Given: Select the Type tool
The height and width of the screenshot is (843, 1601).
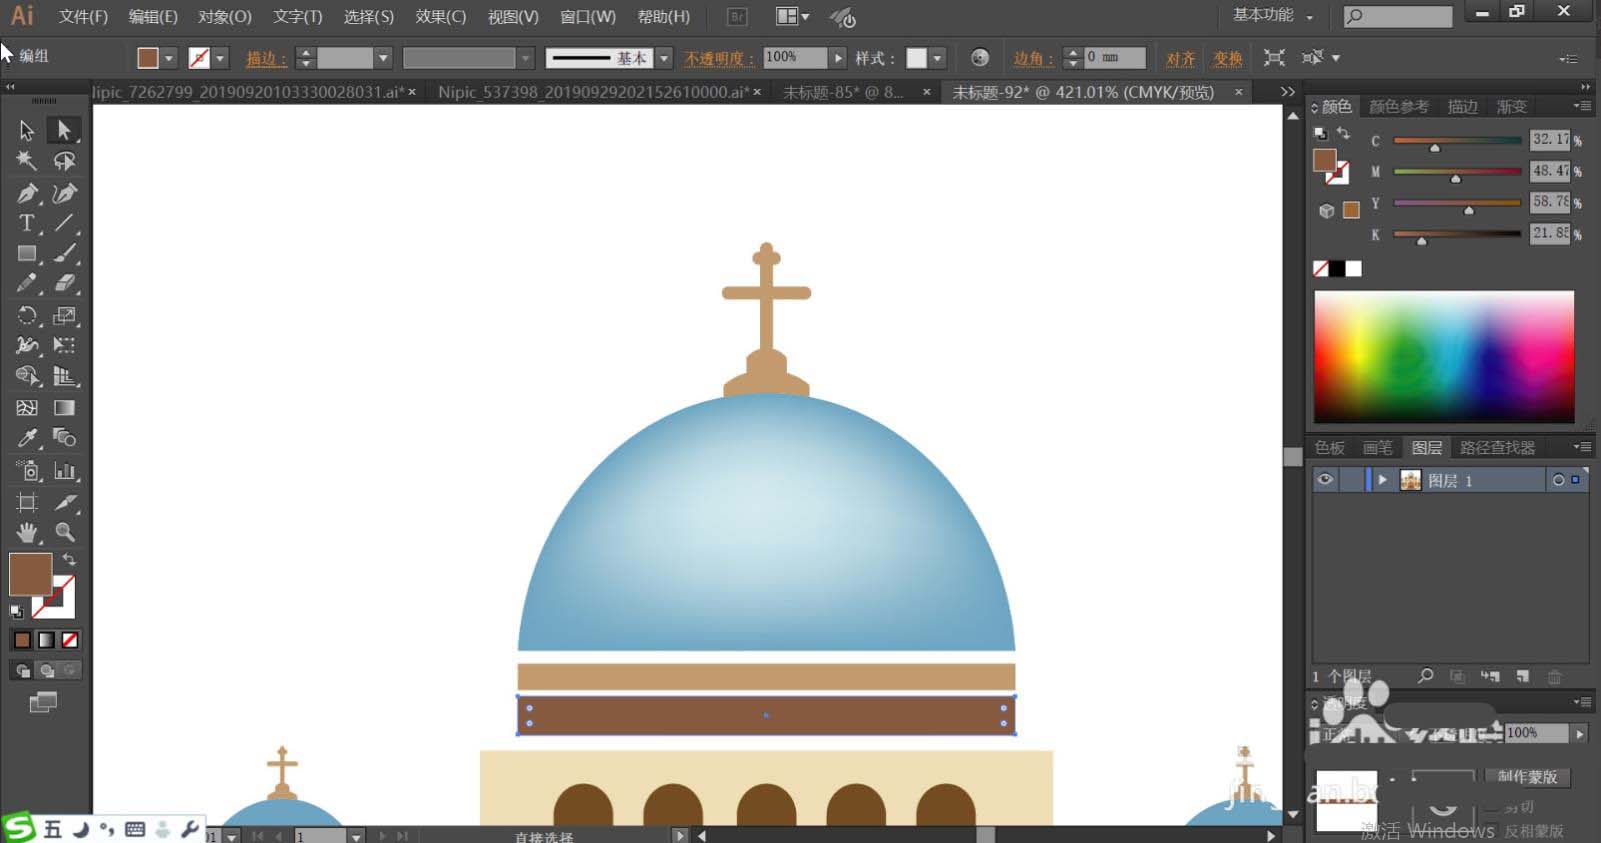Looking at the screenshot, I should (x=27, y=223).
